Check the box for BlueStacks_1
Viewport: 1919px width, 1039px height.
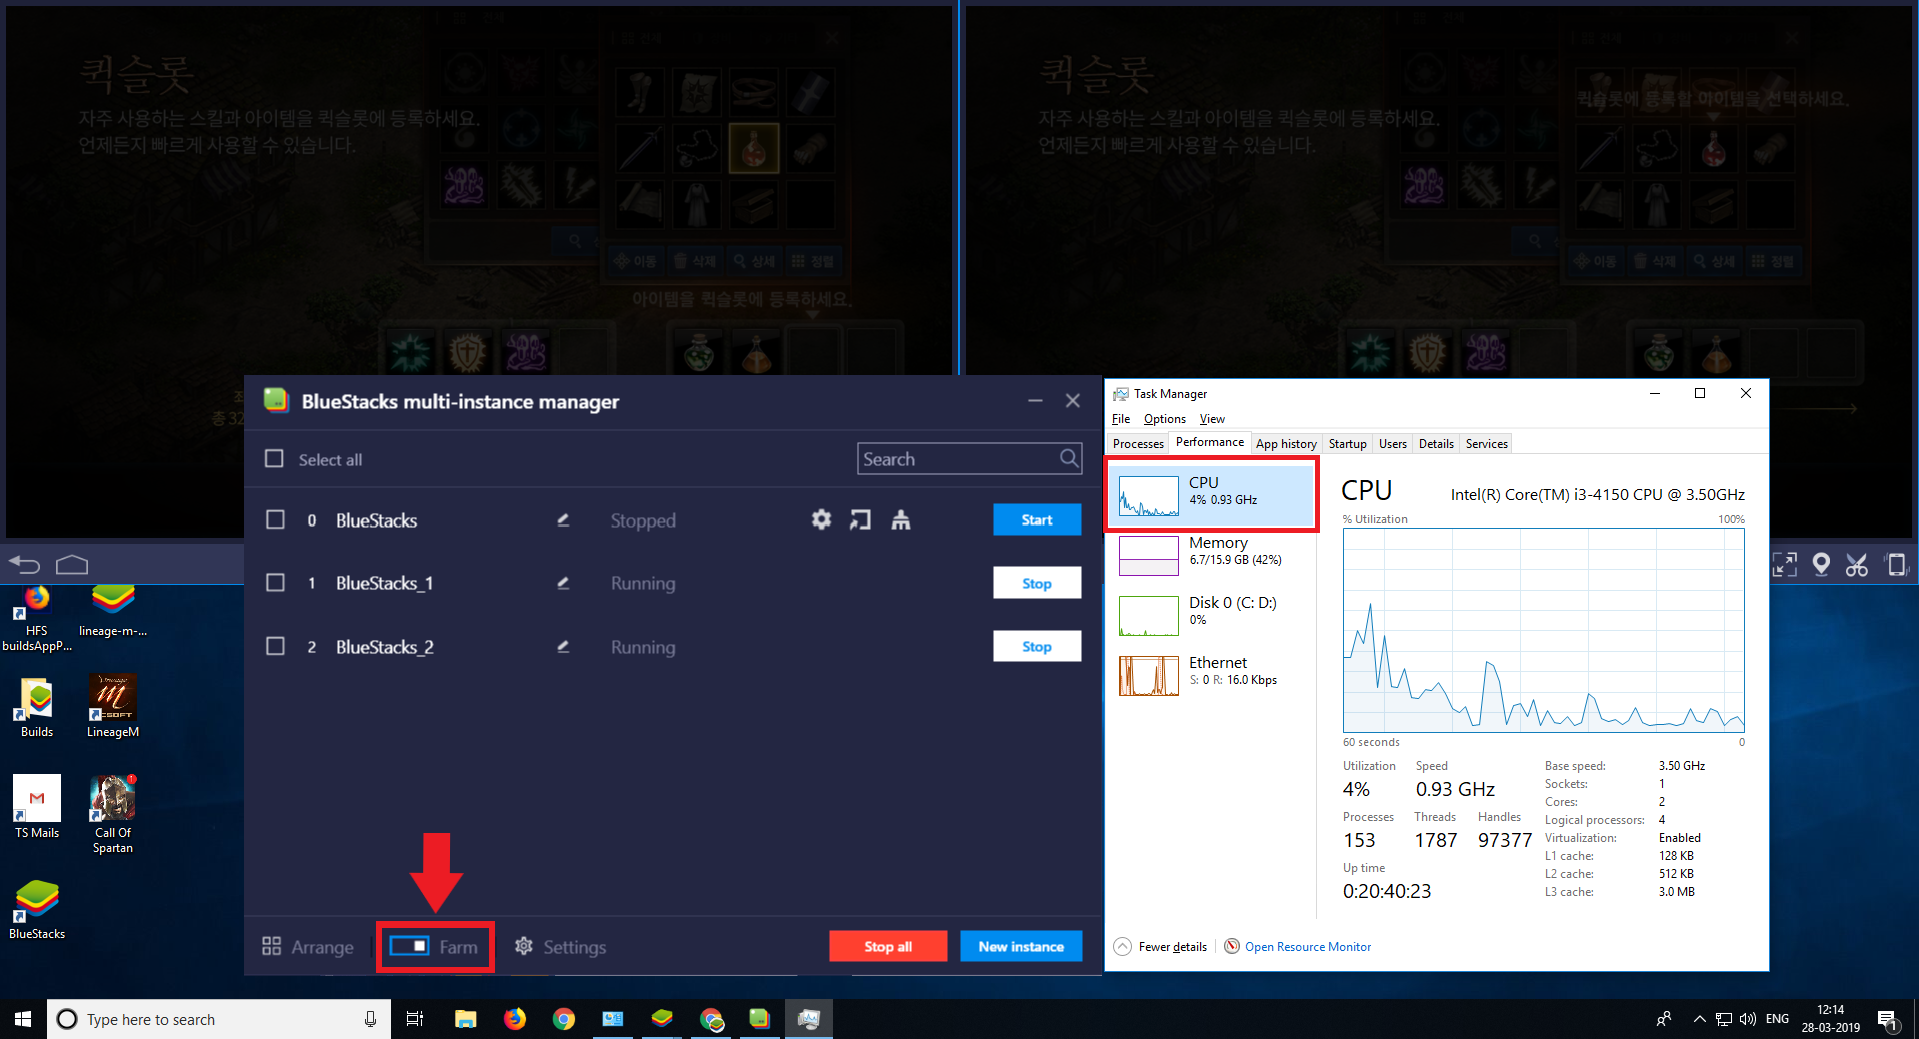tap(275, 583)
